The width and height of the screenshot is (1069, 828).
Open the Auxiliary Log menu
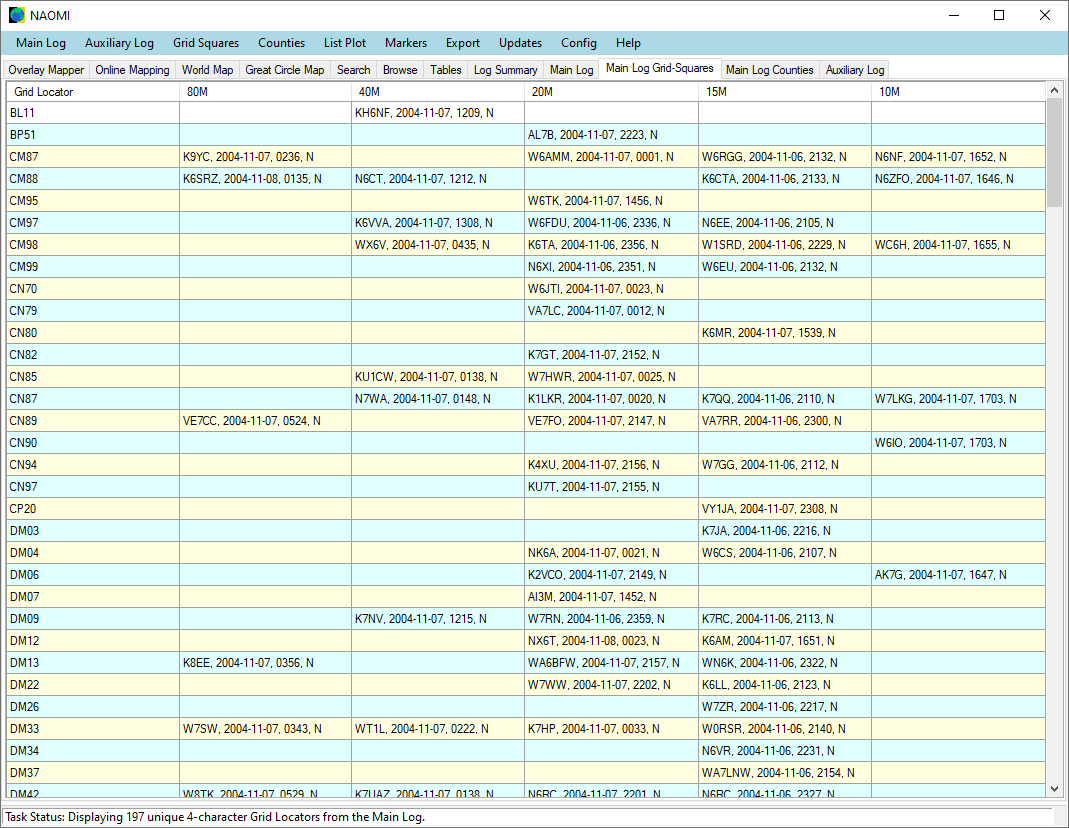[119, 43]
